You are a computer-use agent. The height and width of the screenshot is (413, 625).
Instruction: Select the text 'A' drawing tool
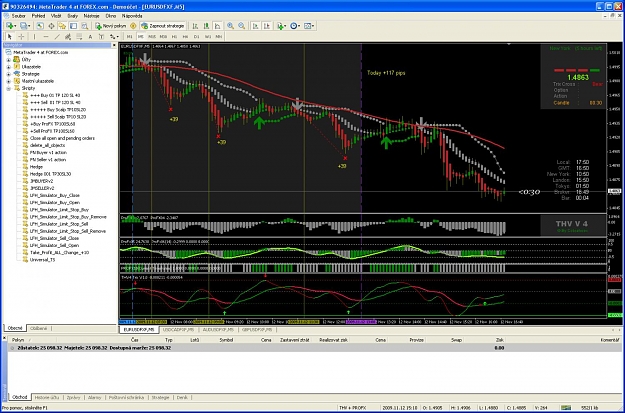click(90, 37)
